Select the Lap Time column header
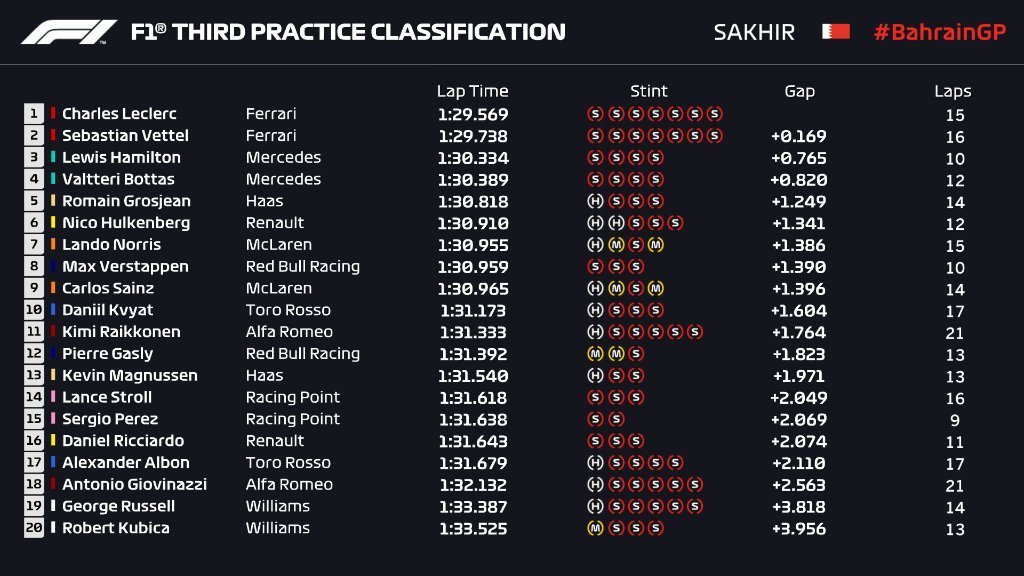Image resolution: width=1024 pixels, height=576 pixels. pyautogui.click(x=472, y=91)
